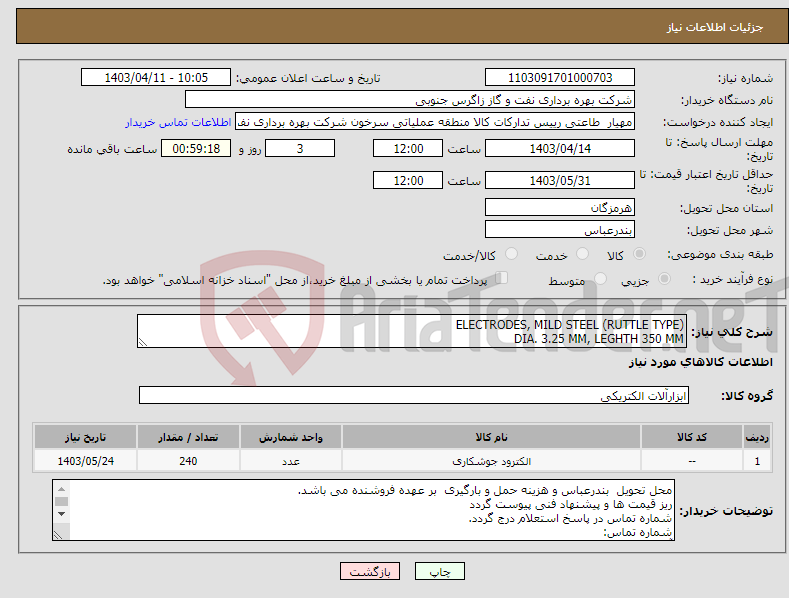
Task: Select the کالا/خدمت radio button
Action: coord(511,254)
